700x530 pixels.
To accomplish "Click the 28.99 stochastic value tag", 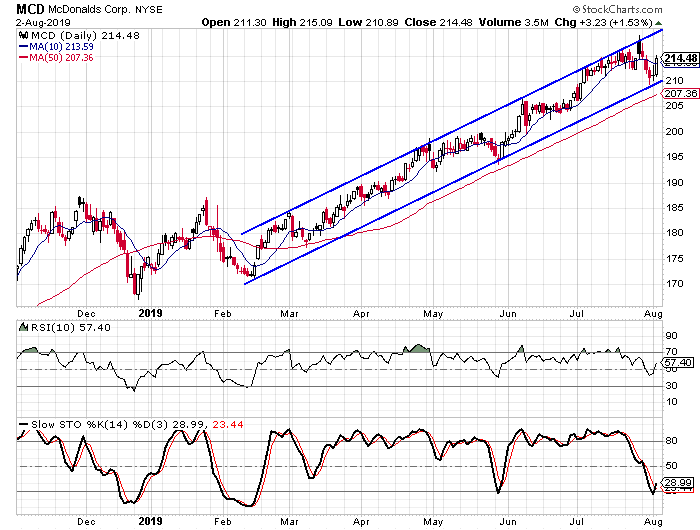I will click(x=677, y=483).
